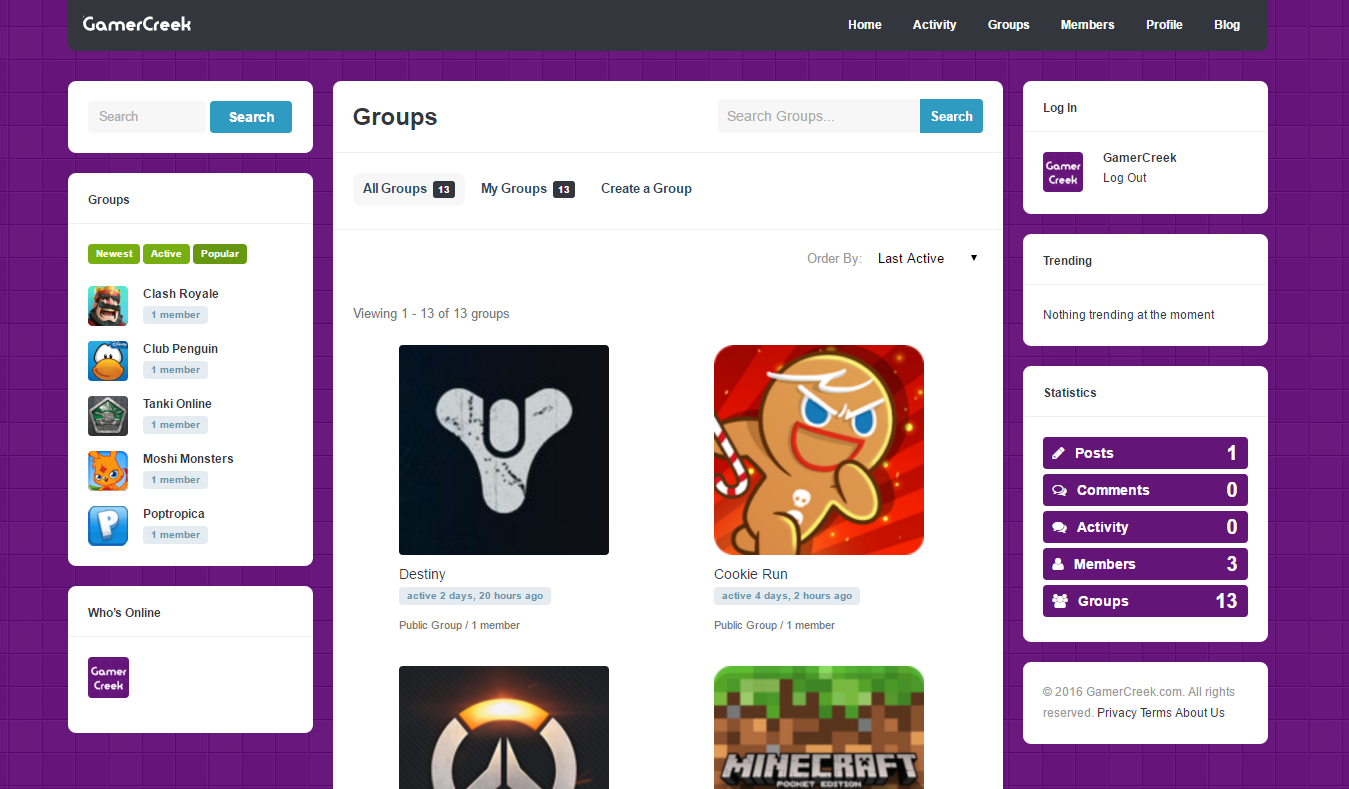
Task: Open Blog in top navigation
Action: point(1227,25)
